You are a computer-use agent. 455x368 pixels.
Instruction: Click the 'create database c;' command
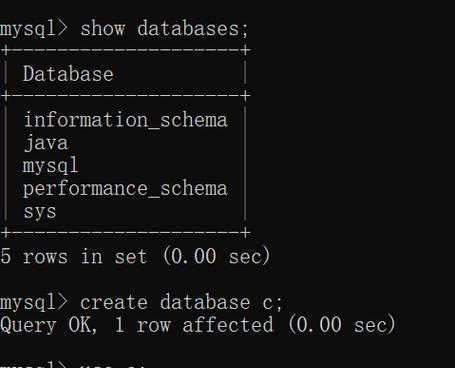point(181,303)
